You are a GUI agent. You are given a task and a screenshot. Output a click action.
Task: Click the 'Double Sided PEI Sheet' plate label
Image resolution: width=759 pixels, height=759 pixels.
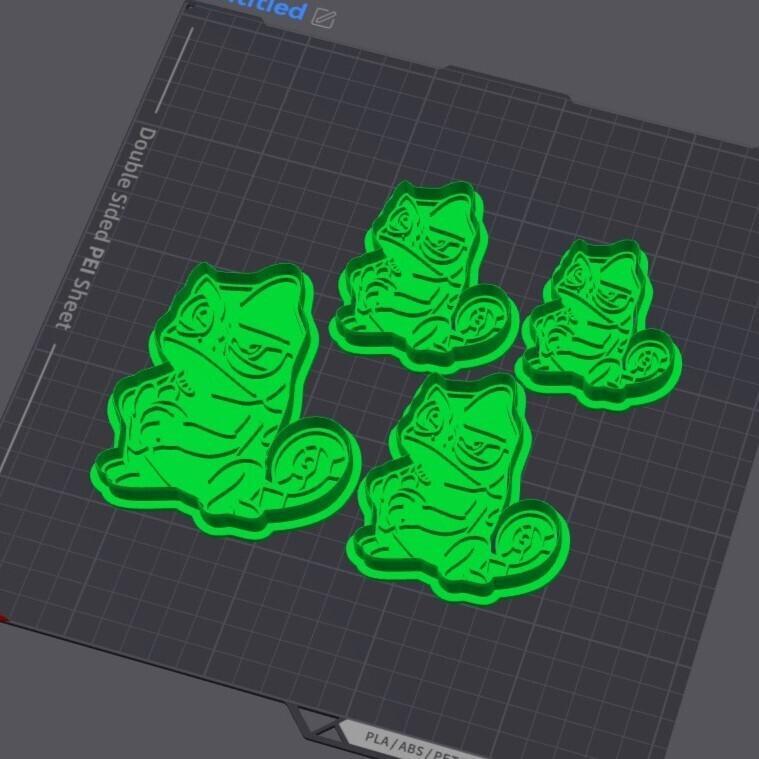click(x=106, y=229)
